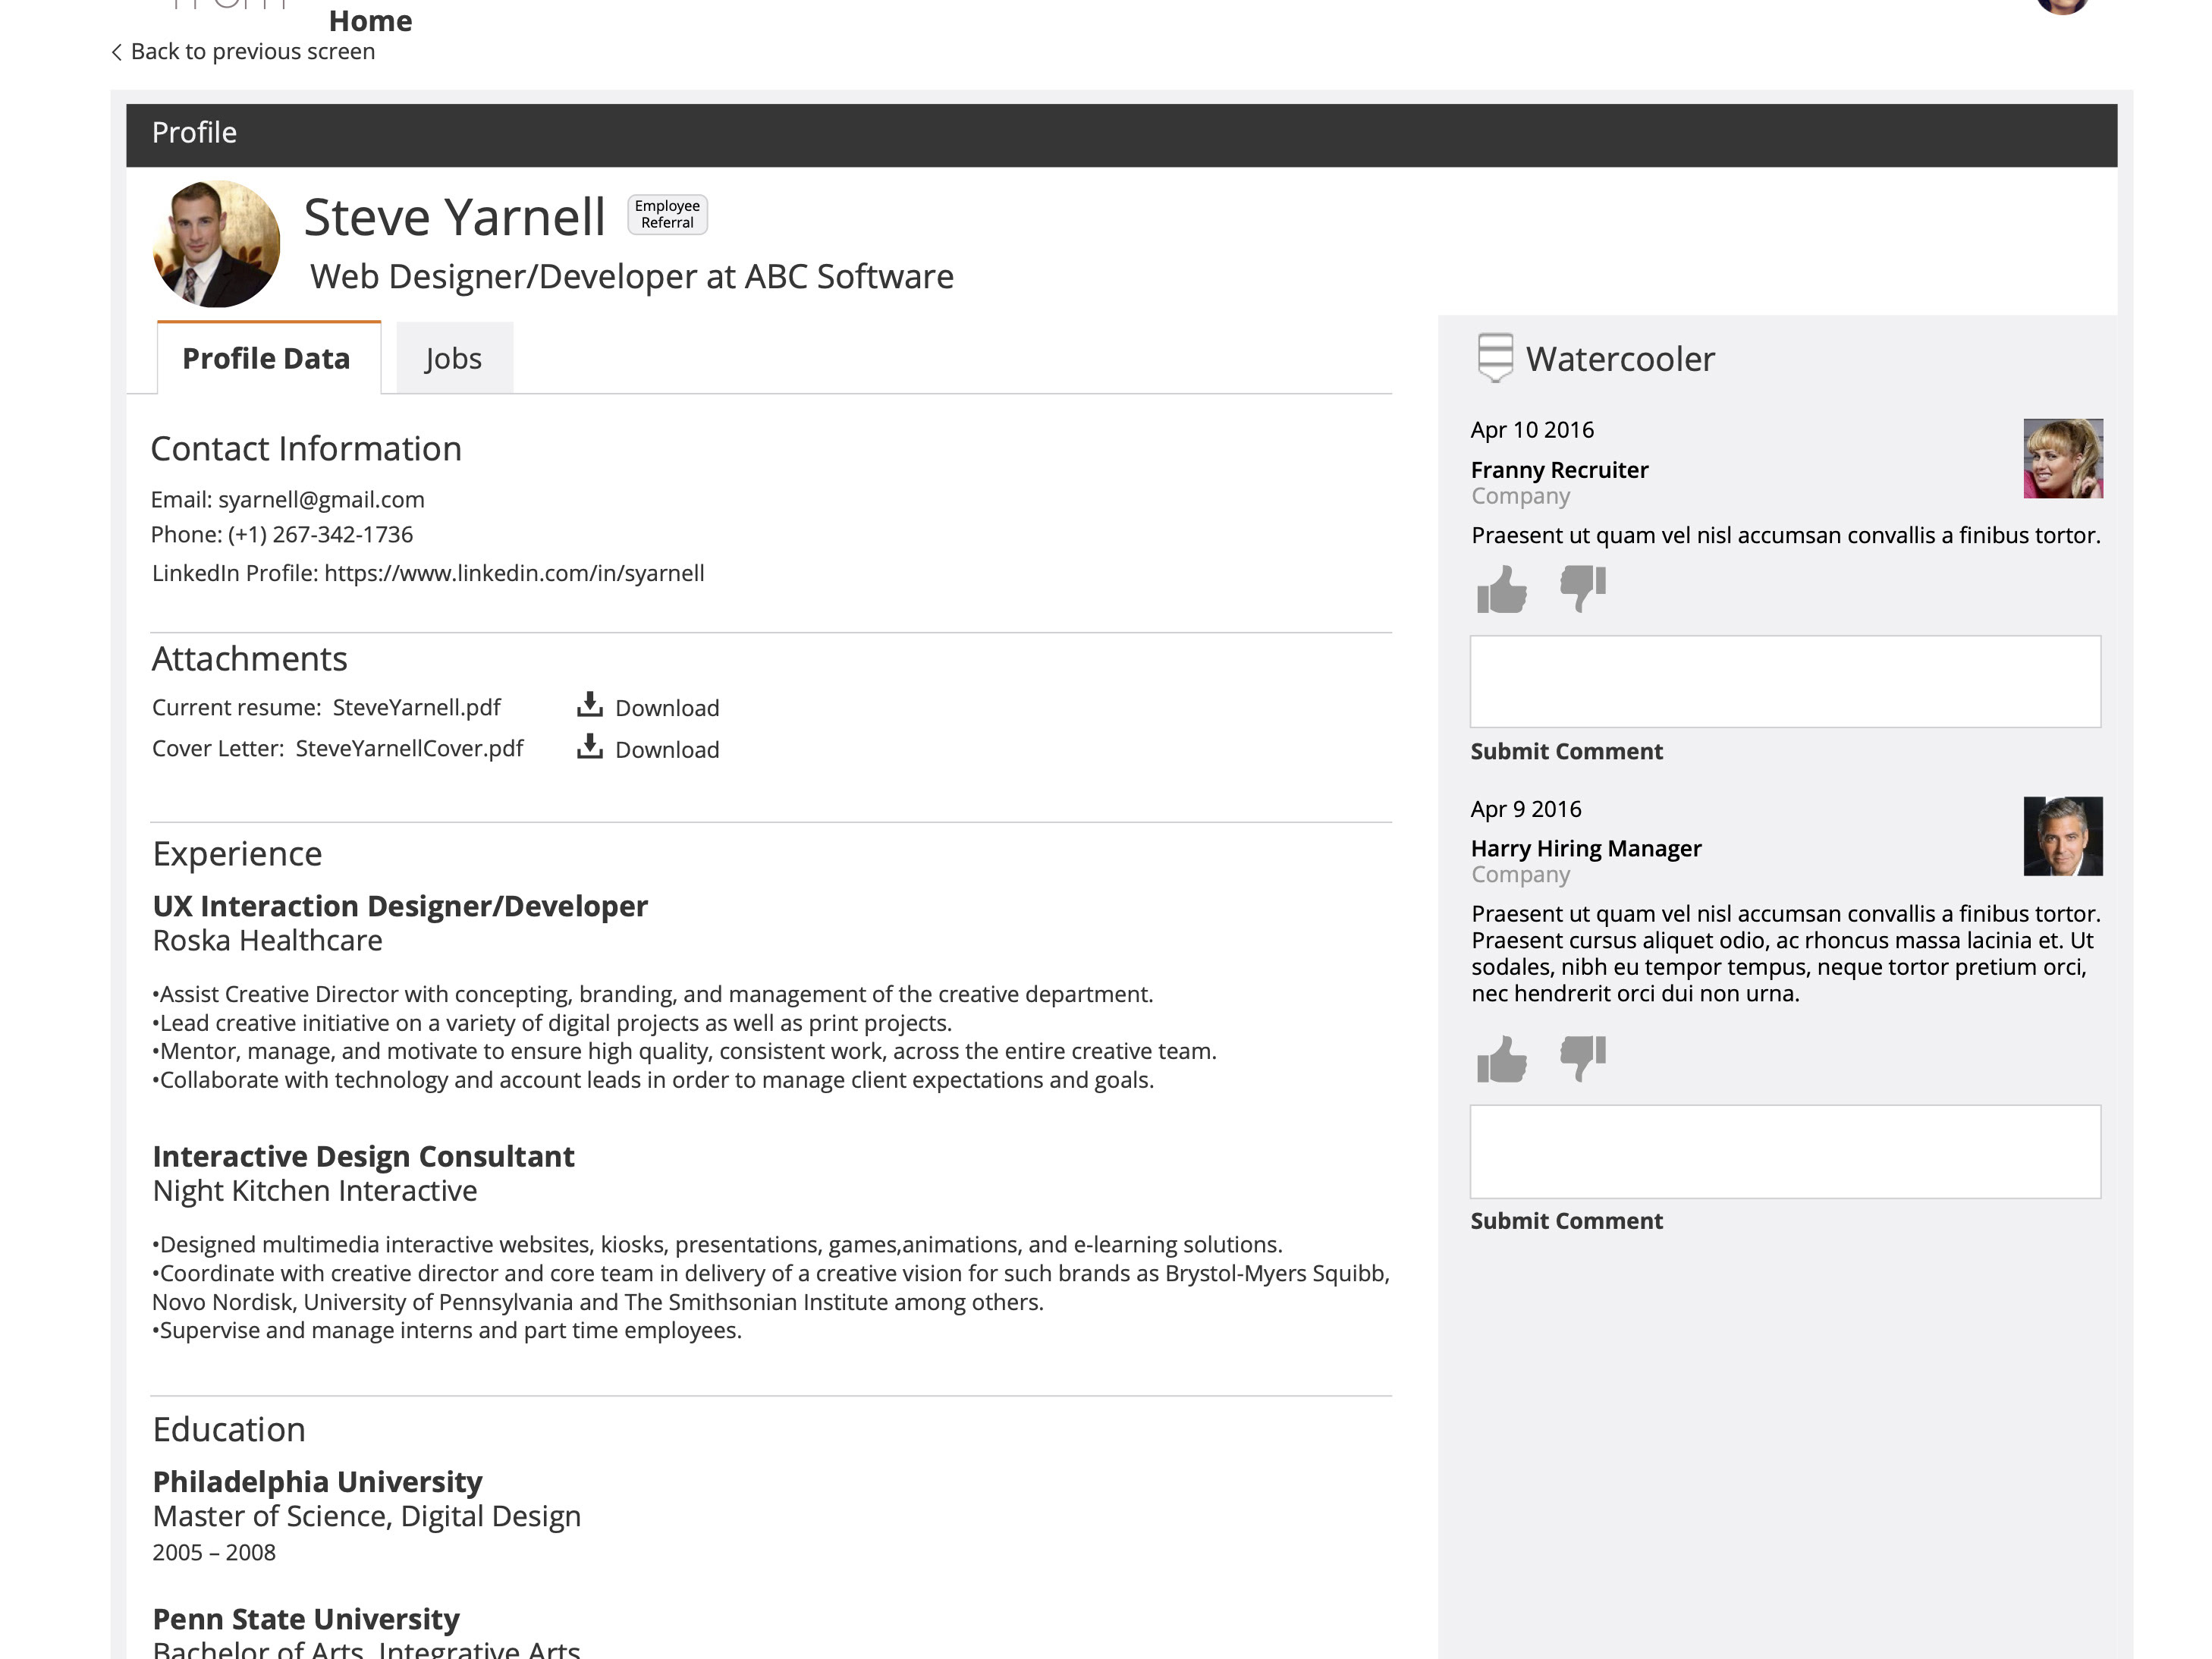Switch to the Jobs tab
This screenshot has height=1659, width=2212.
[x=454, y=358]
